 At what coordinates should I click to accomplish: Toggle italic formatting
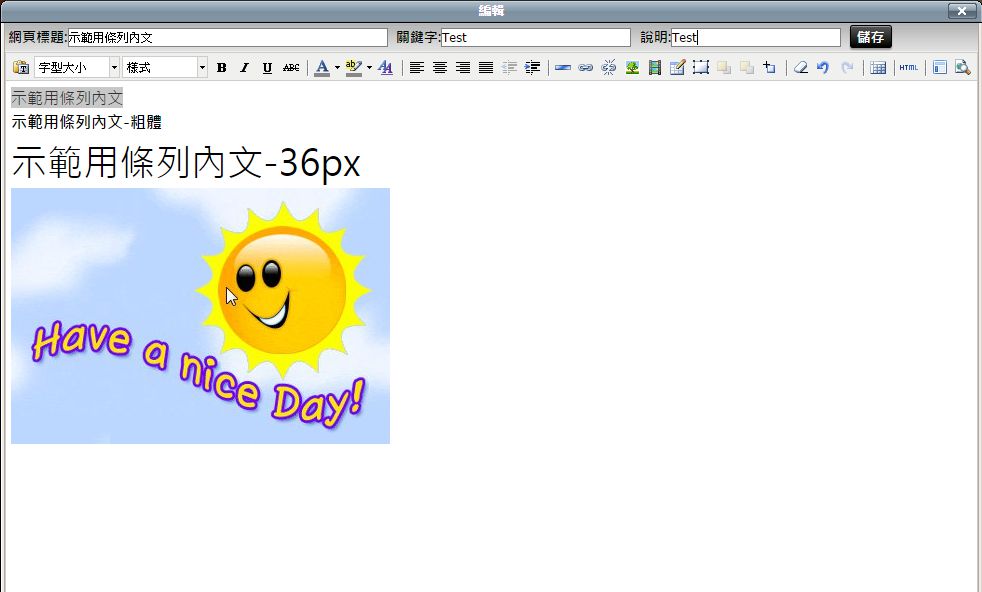pyautogui.click(x=243, y=68)
